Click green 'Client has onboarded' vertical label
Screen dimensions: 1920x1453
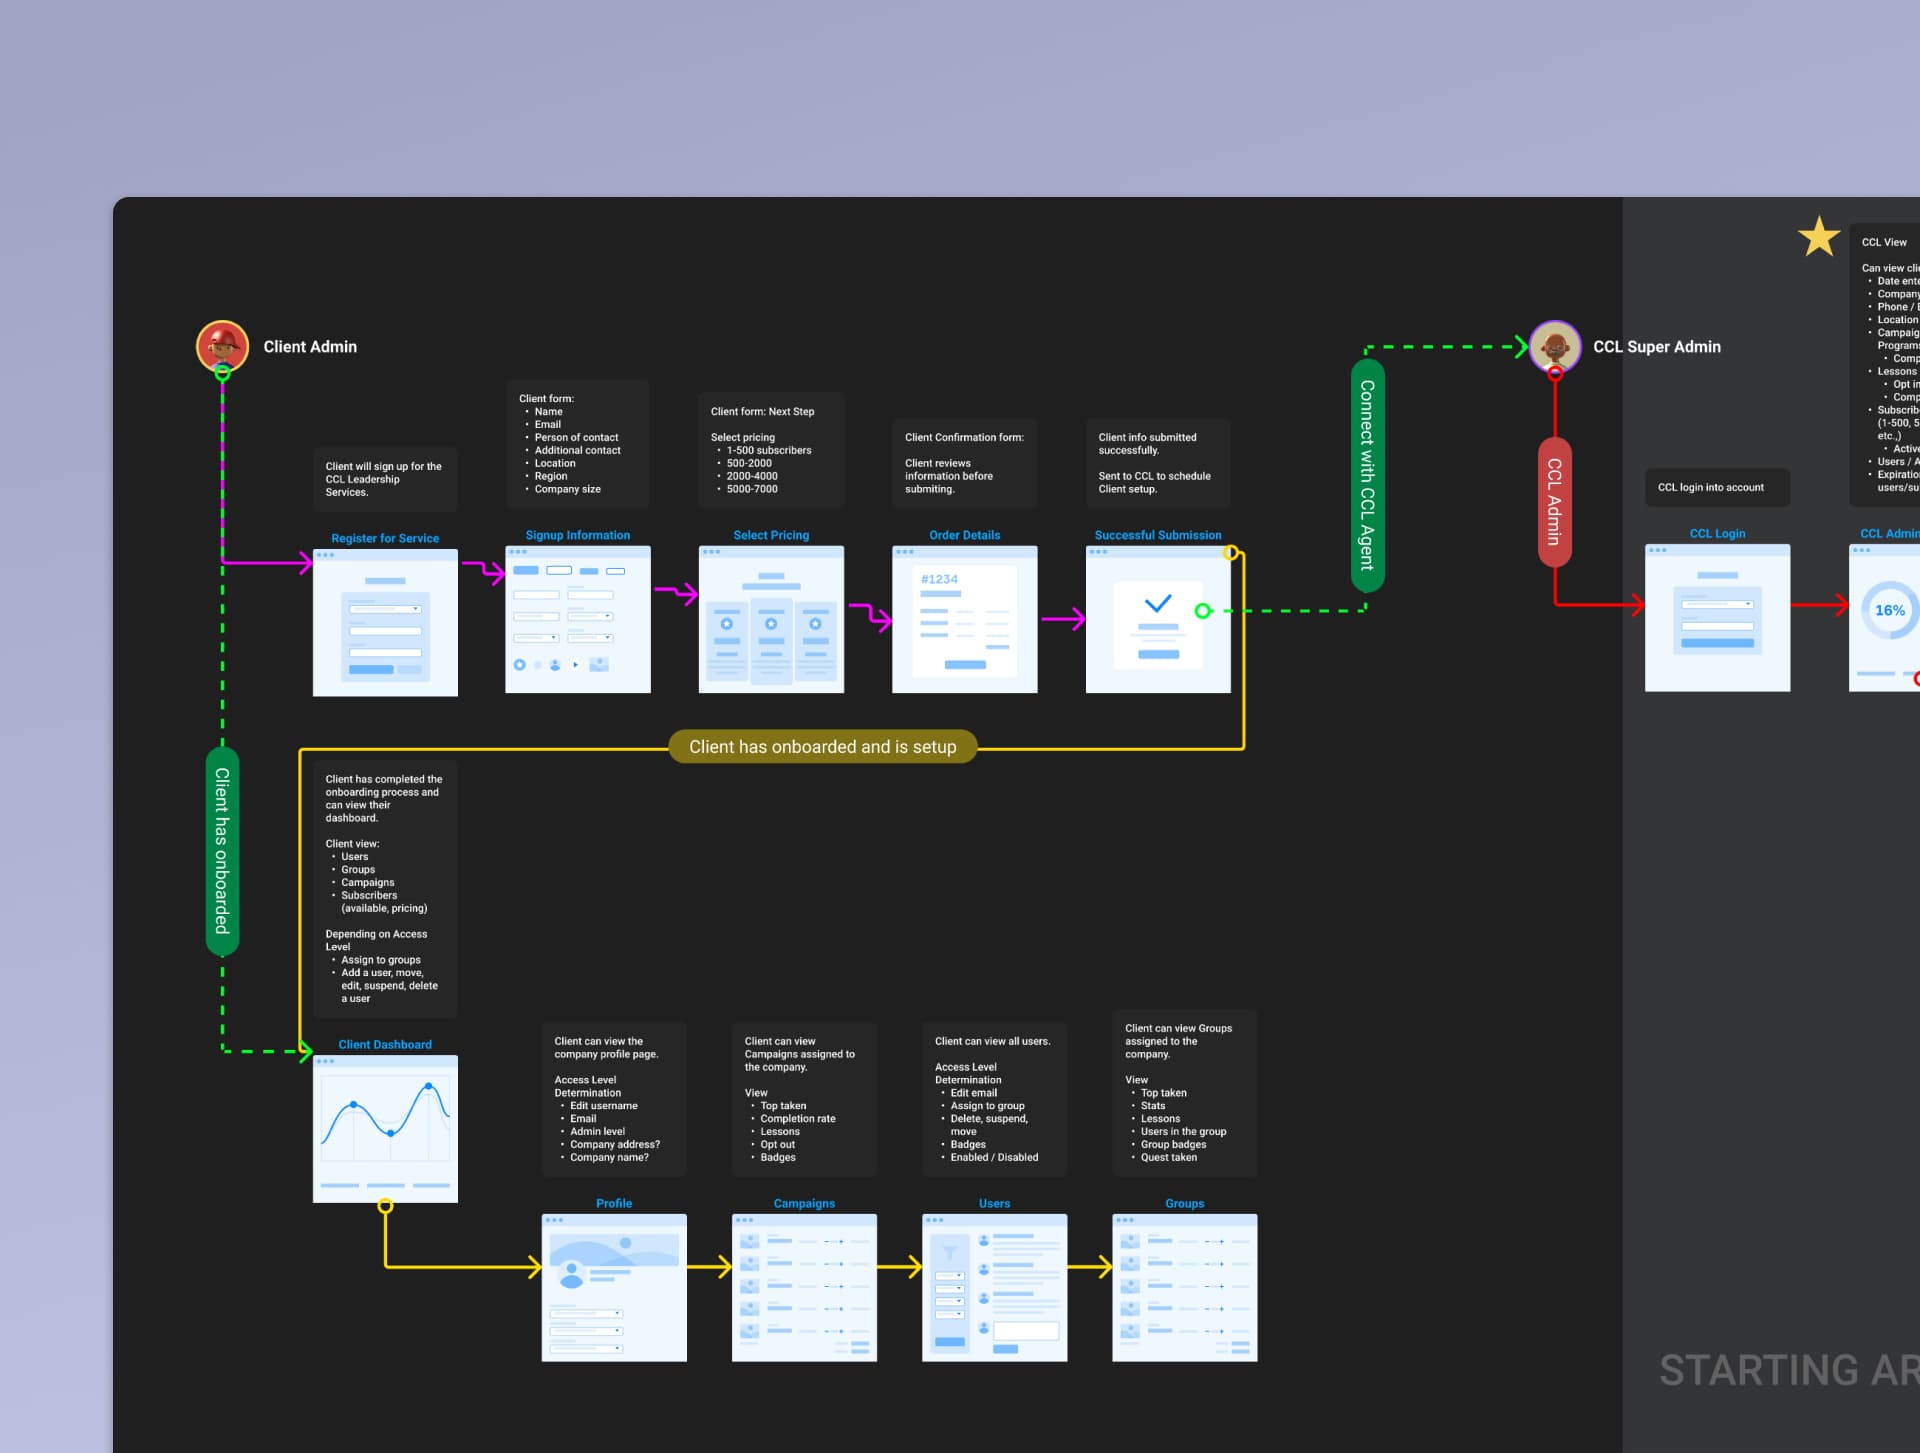[222, 851]
